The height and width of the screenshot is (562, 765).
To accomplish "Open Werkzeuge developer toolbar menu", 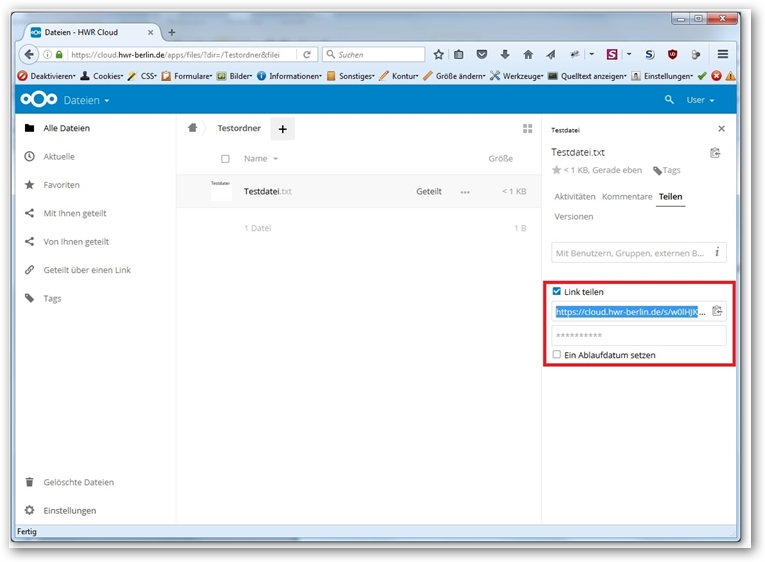I will click(x=517, y=76).
